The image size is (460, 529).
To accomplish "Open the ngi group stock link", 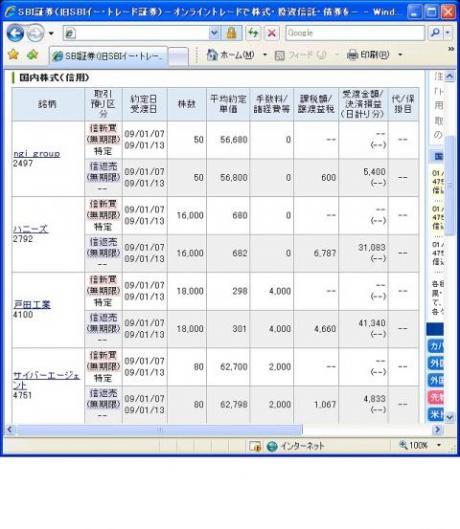I will point(36,154).
